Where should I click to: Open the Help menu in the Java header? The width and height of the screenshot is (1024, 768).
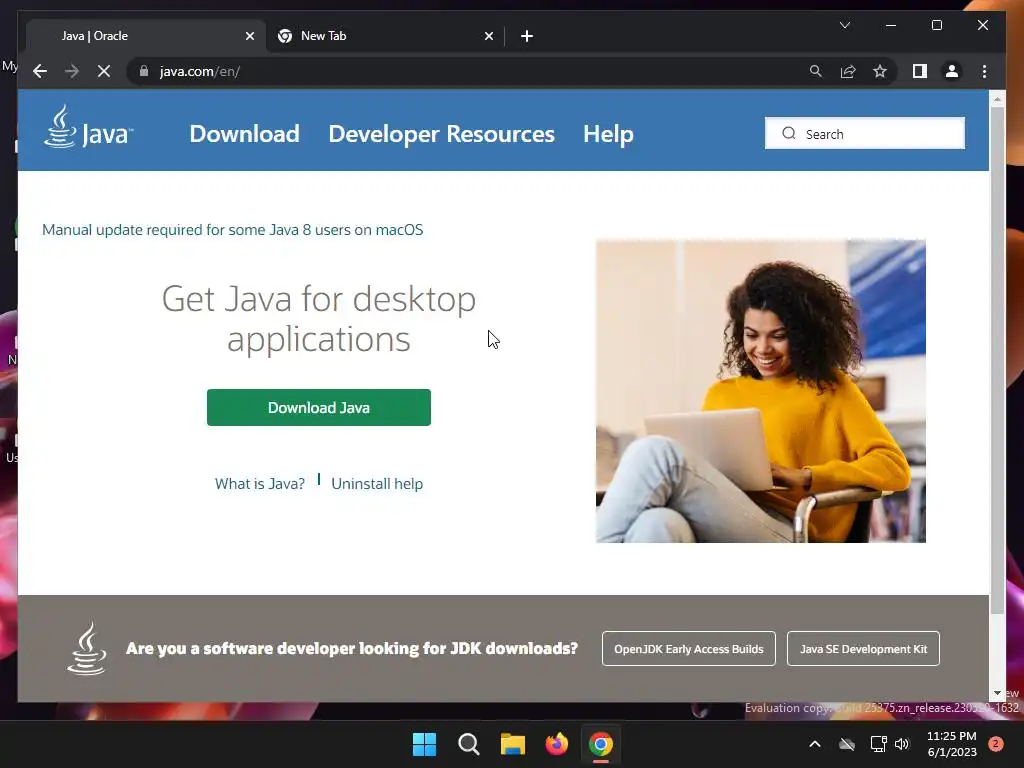pos(608,134)
